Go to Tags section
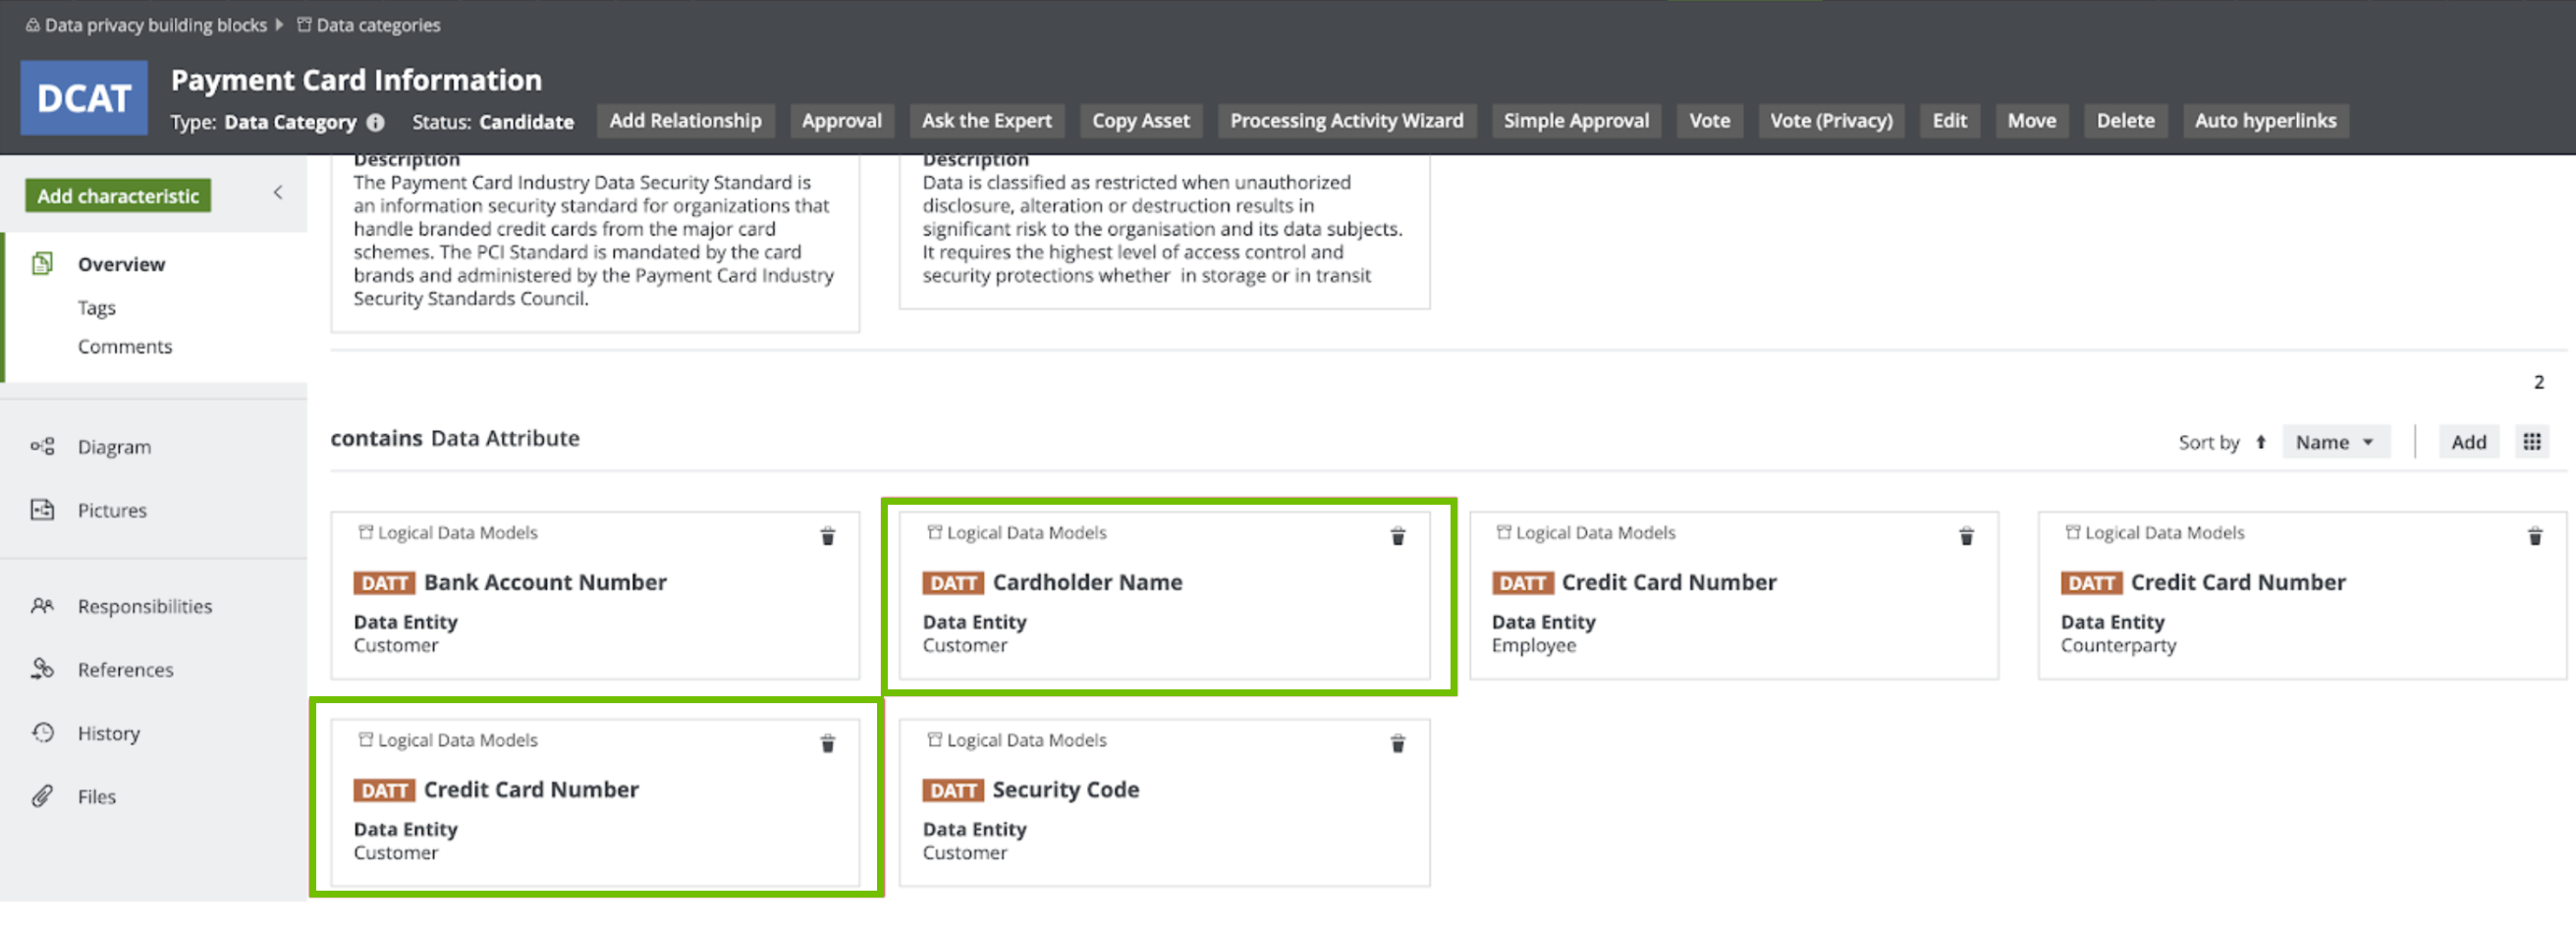Screen dimensions: 2576x927 point(97,308)
